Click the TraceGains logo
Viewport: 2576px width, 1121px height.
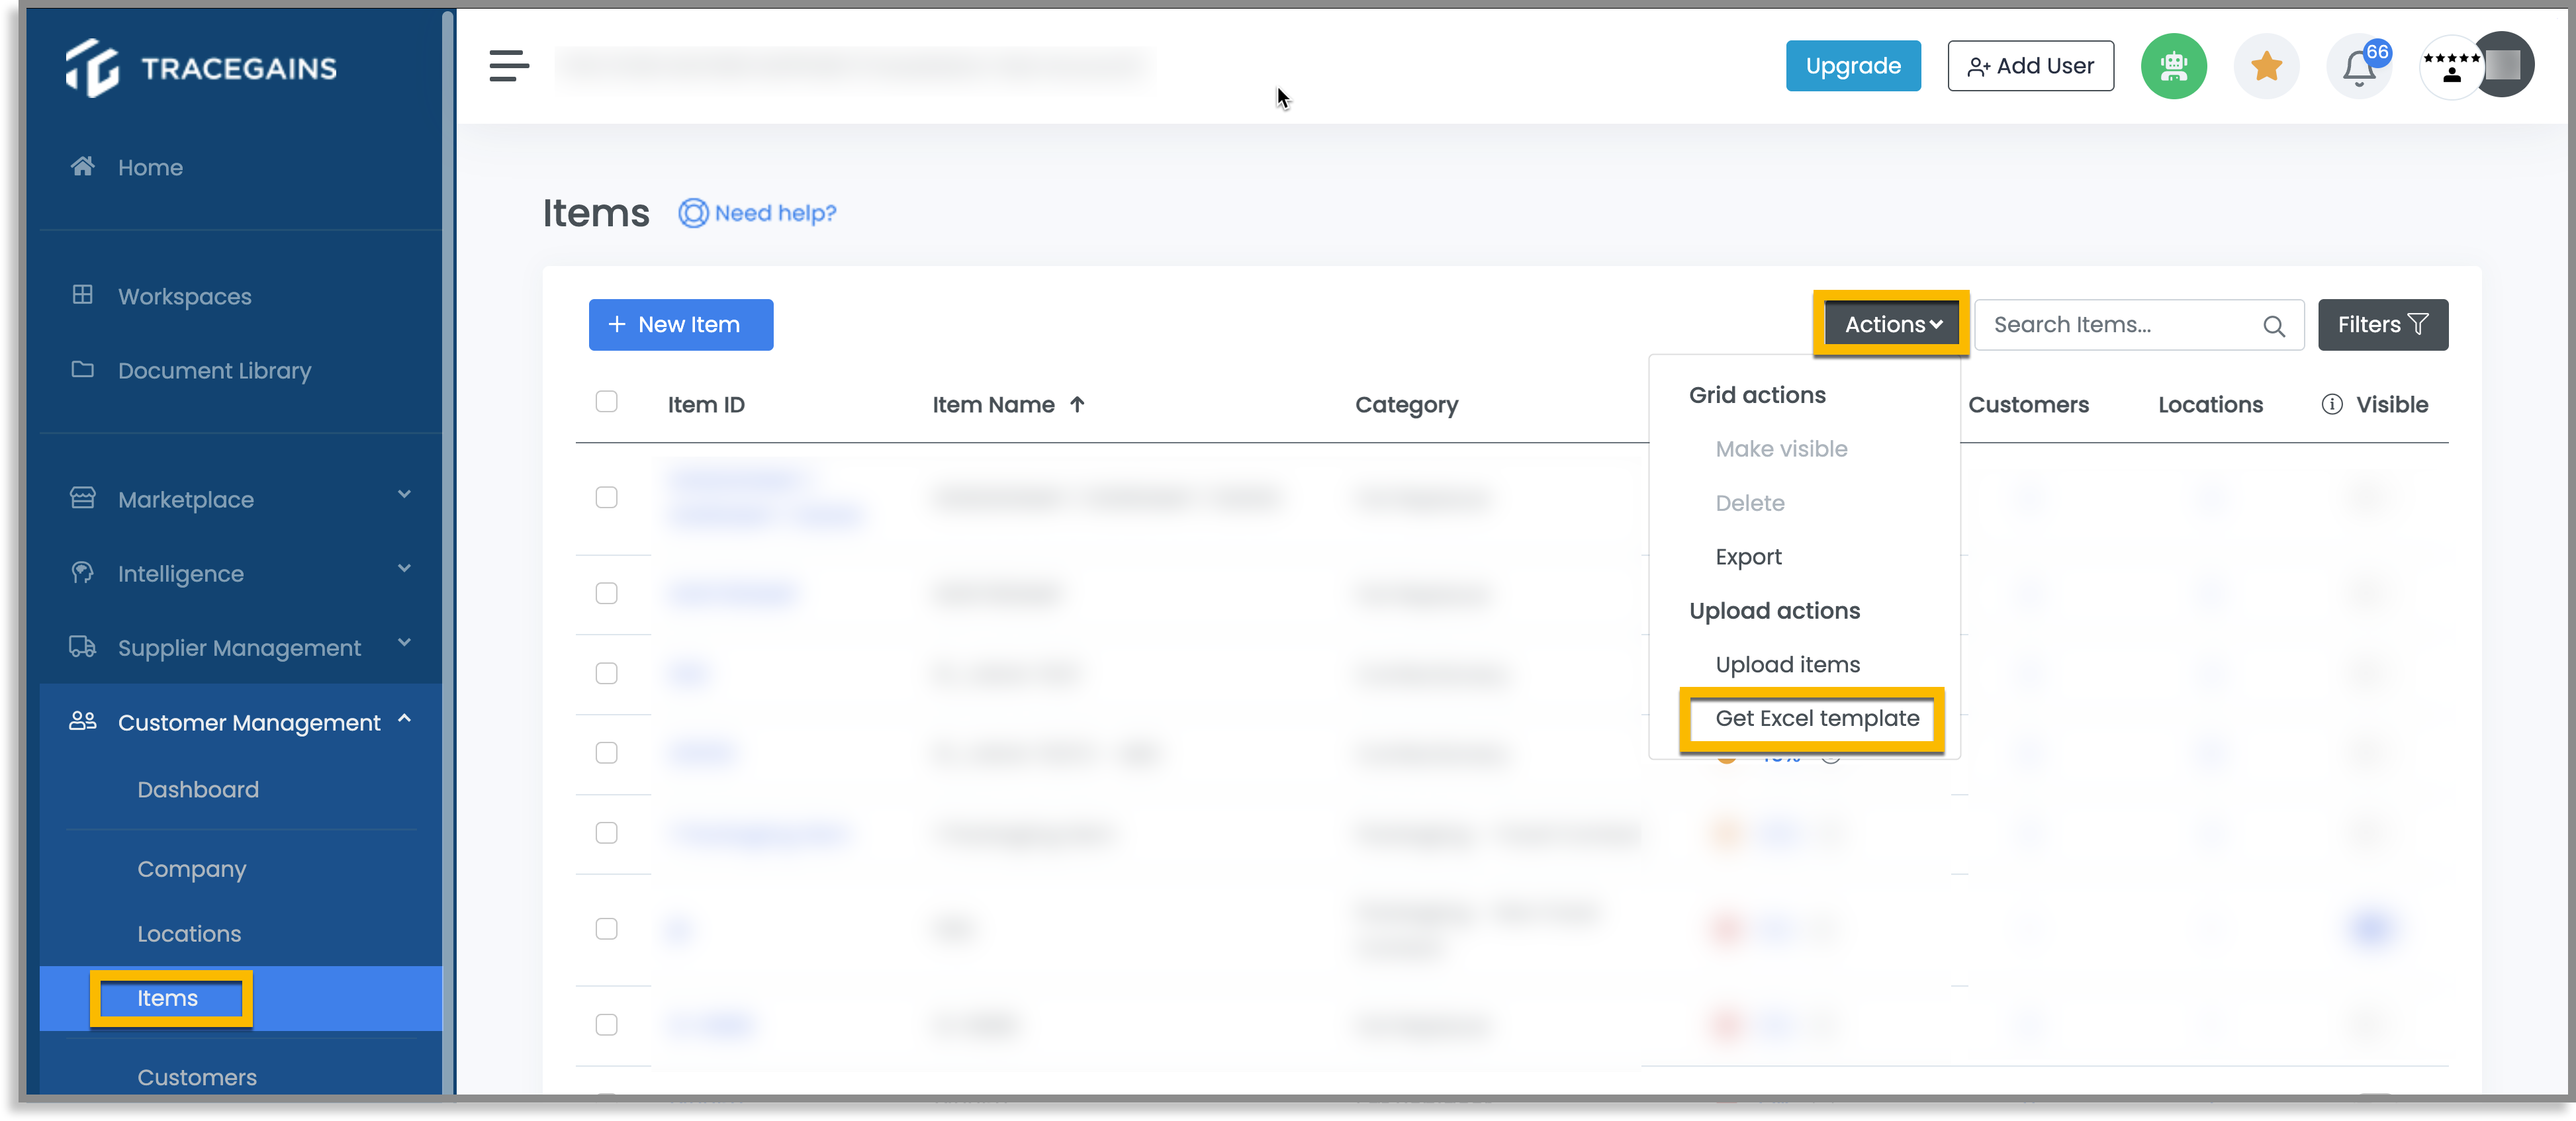coord(201,68)
